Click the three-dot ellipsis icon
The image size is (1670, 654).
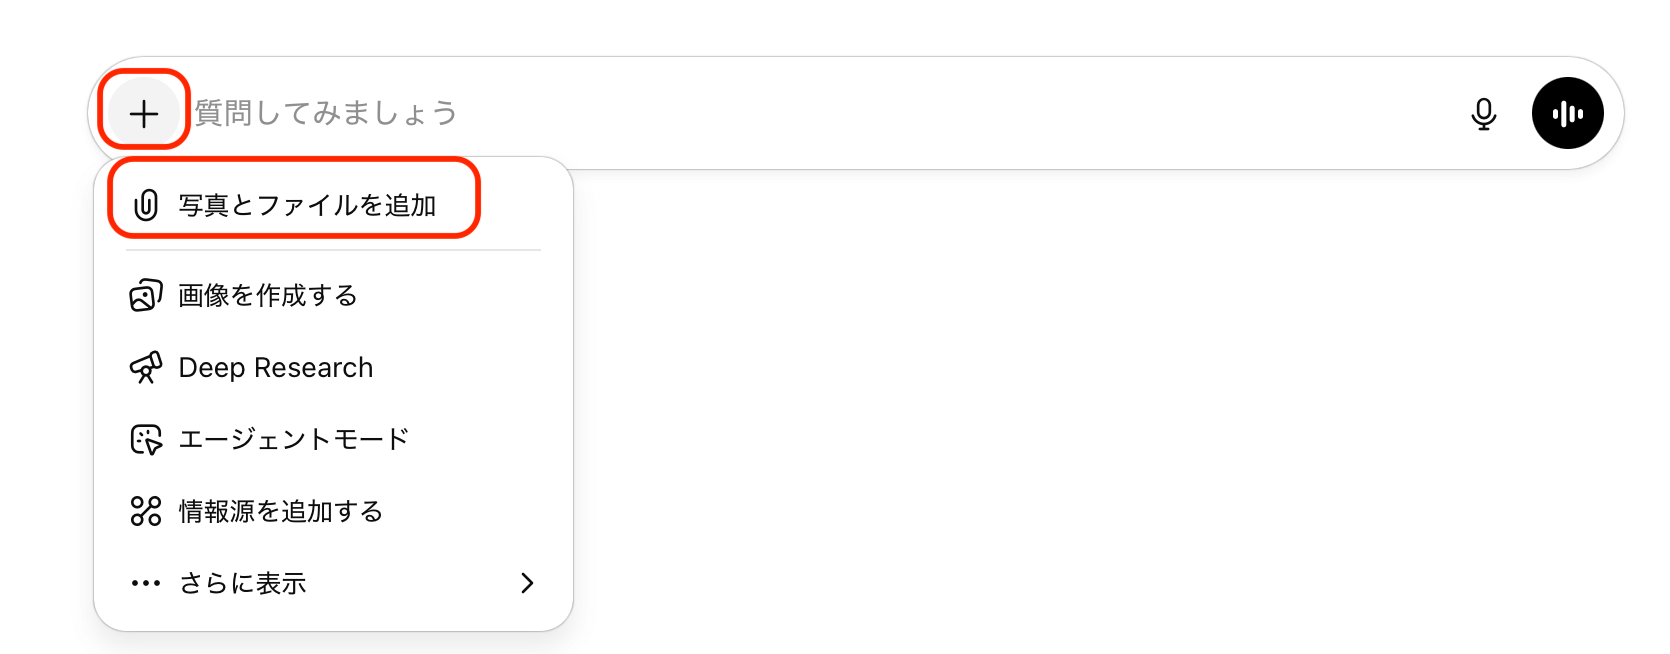click(146, 583)
